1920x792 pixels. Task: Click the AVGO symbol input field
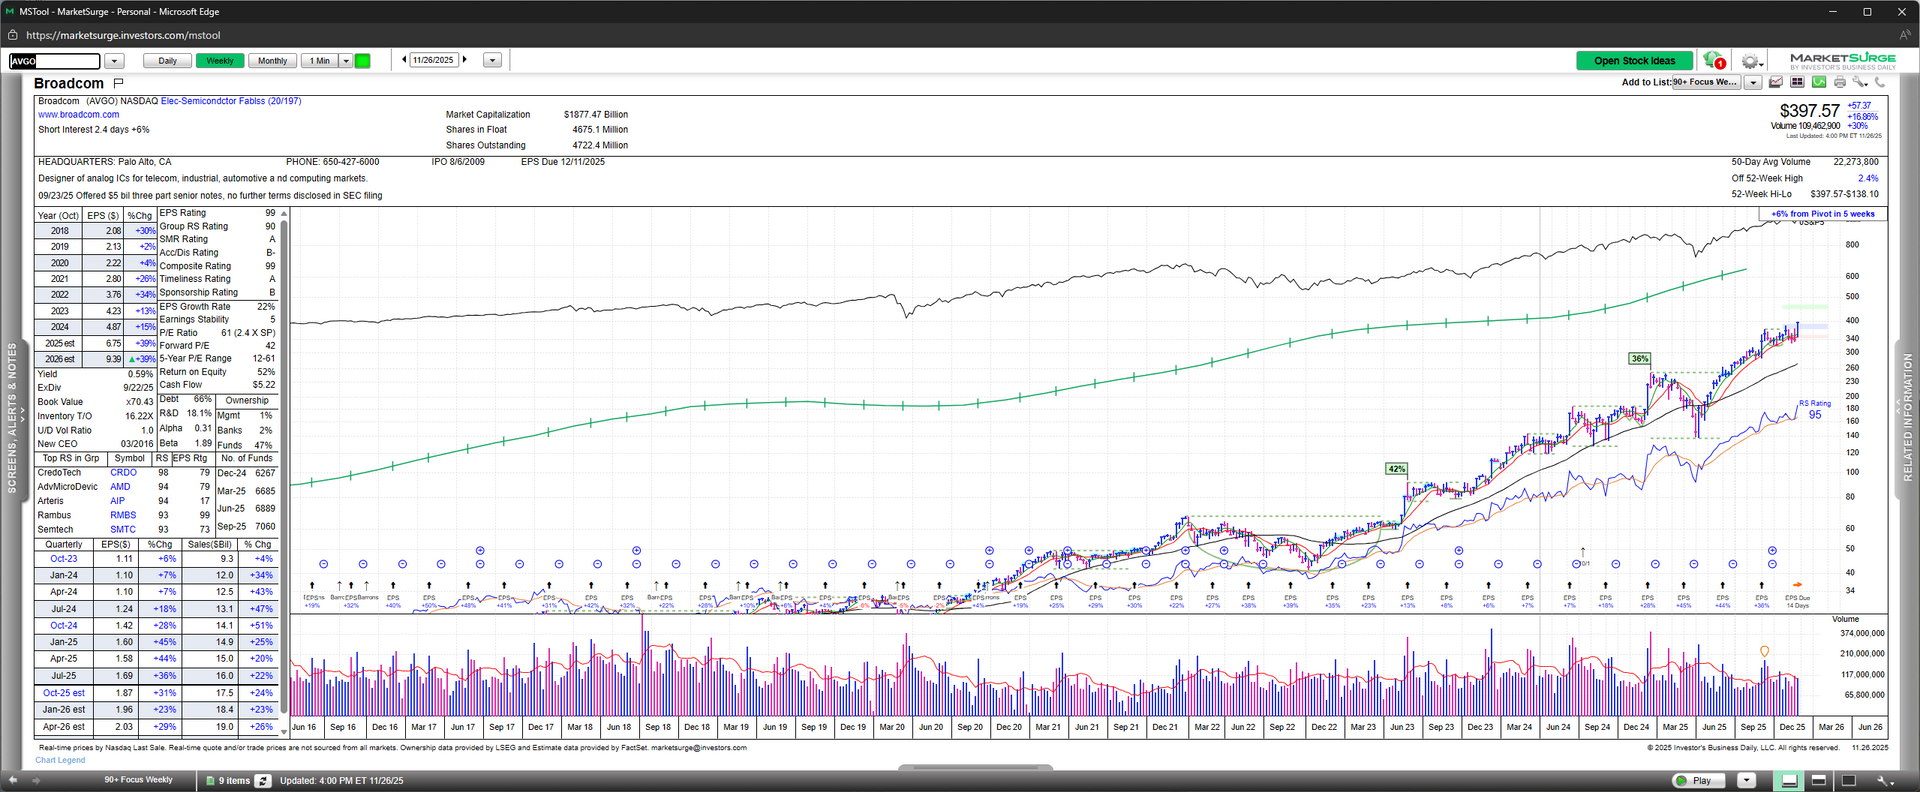coord(55,61)
